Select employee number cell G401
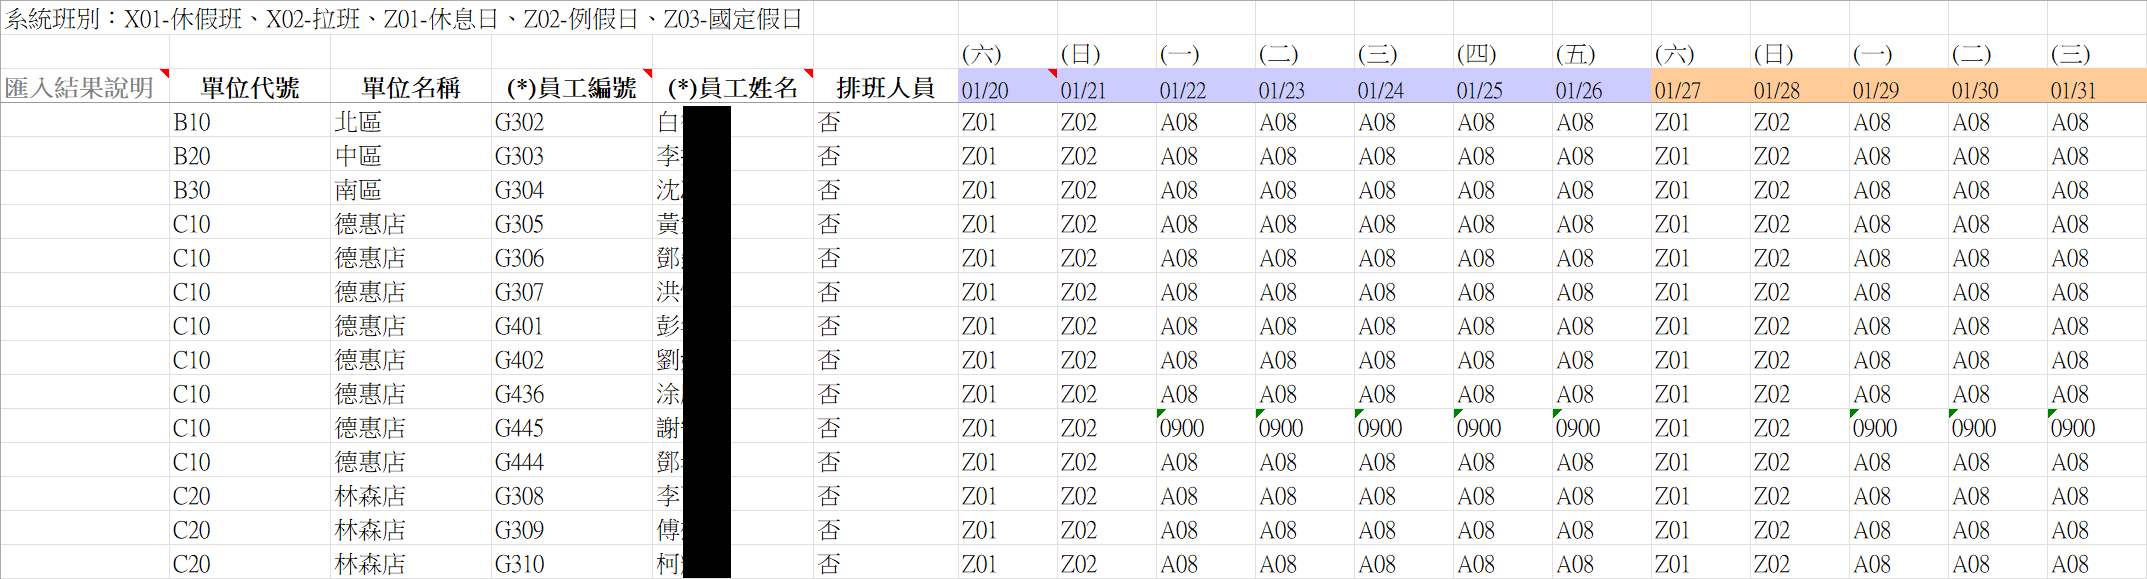The width and height of the screenshot is (2147, 579). click(x=520, y=326)
